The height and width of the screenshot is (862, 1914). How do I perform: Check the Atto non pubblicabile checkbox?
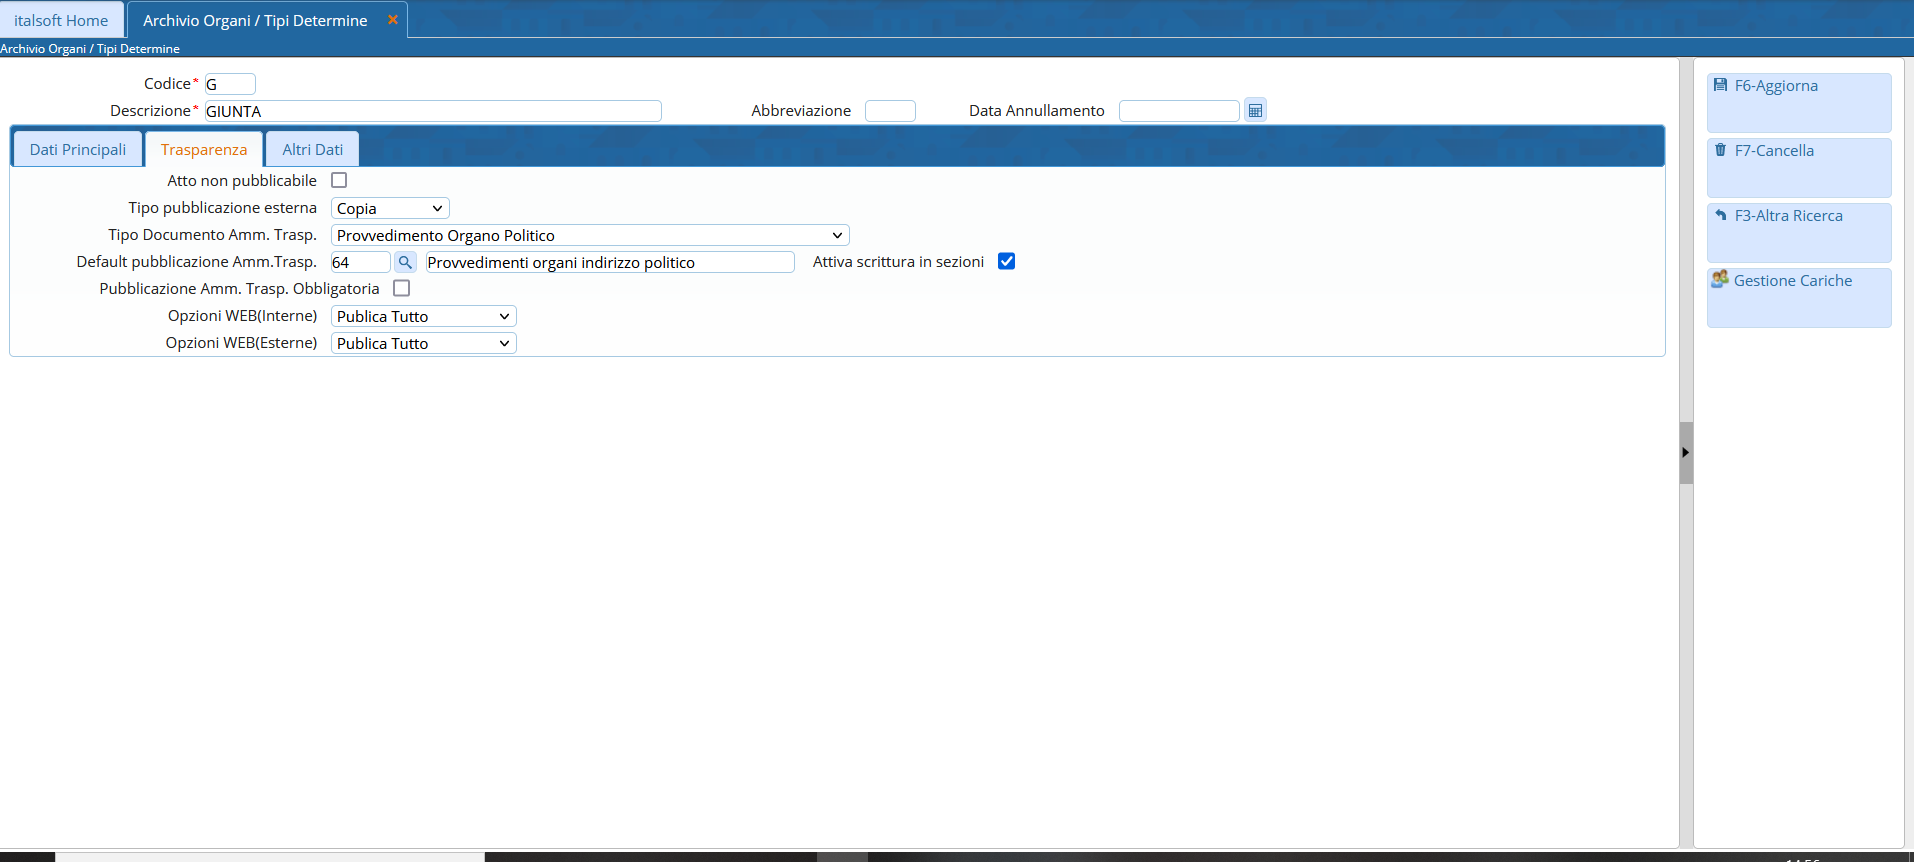point(339,180)
